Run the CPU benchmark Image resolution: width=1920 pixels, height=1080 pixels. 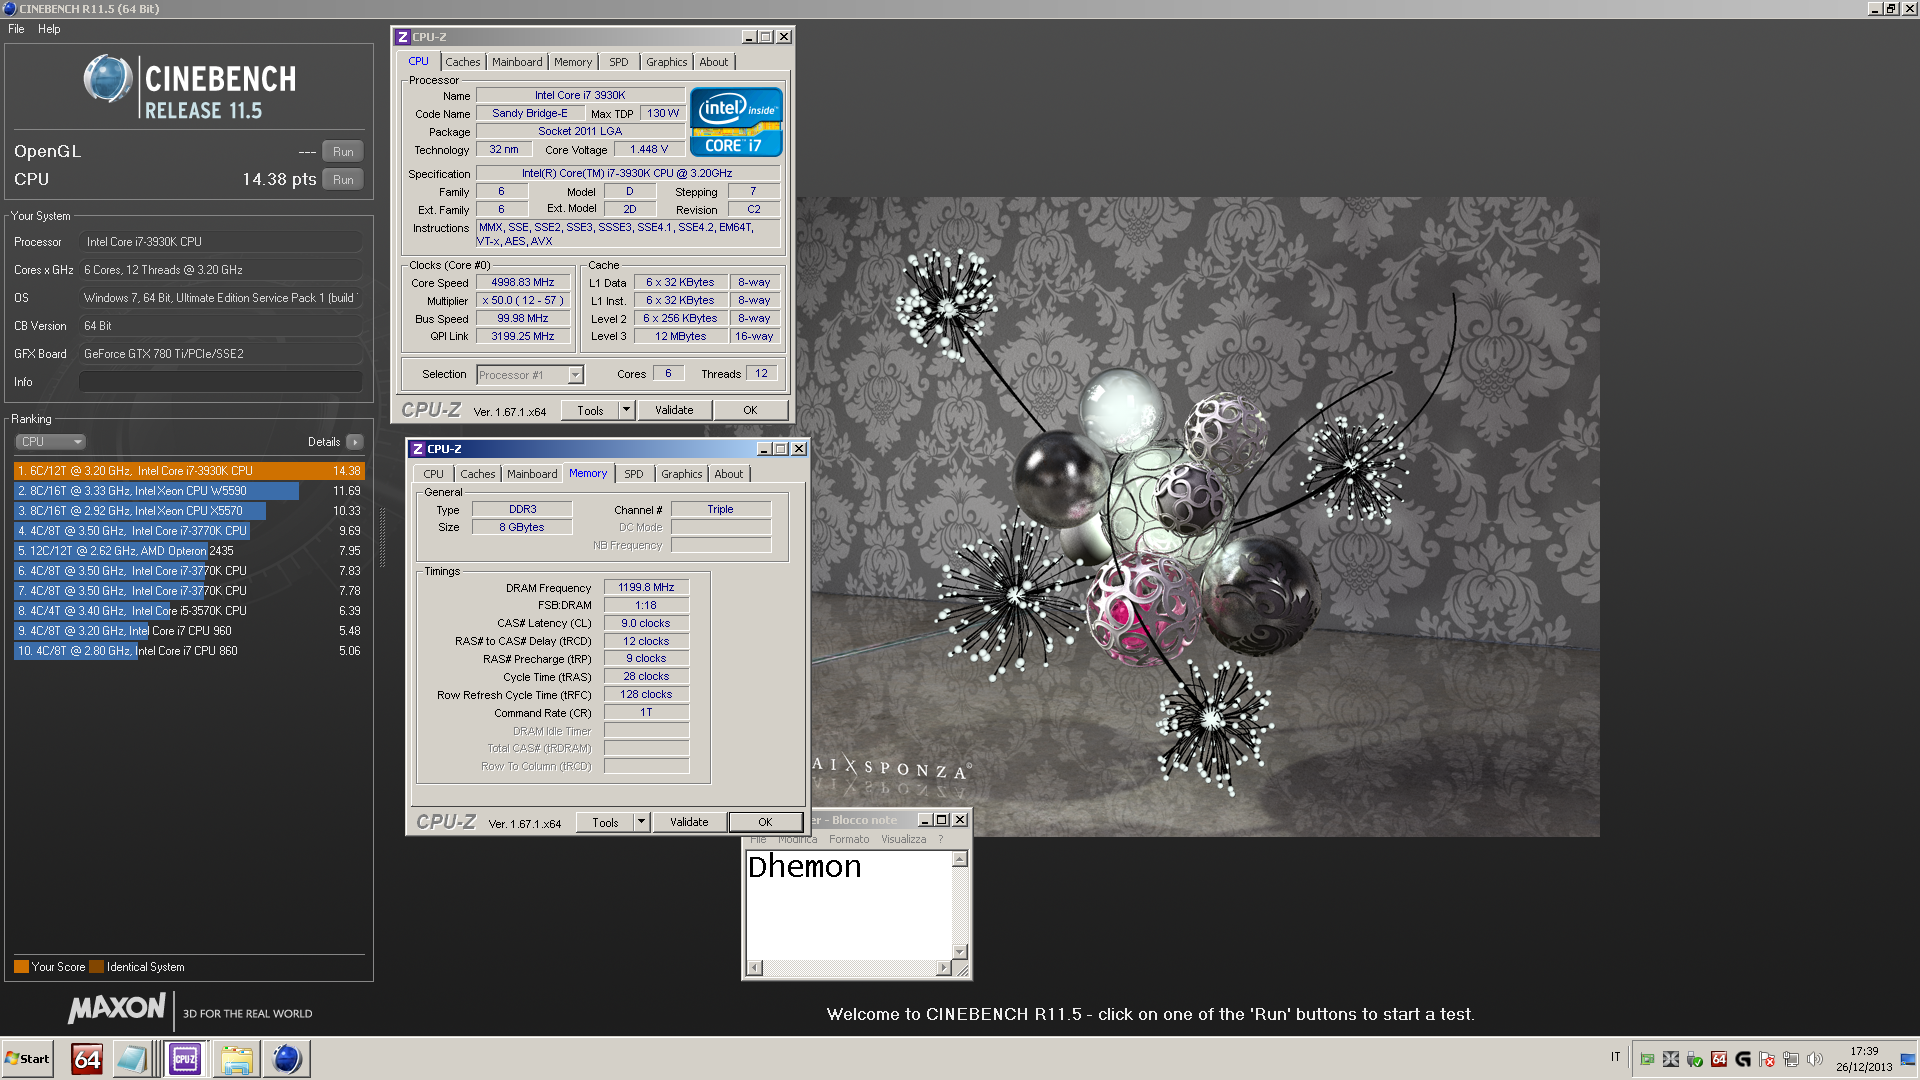coord(343,180)
